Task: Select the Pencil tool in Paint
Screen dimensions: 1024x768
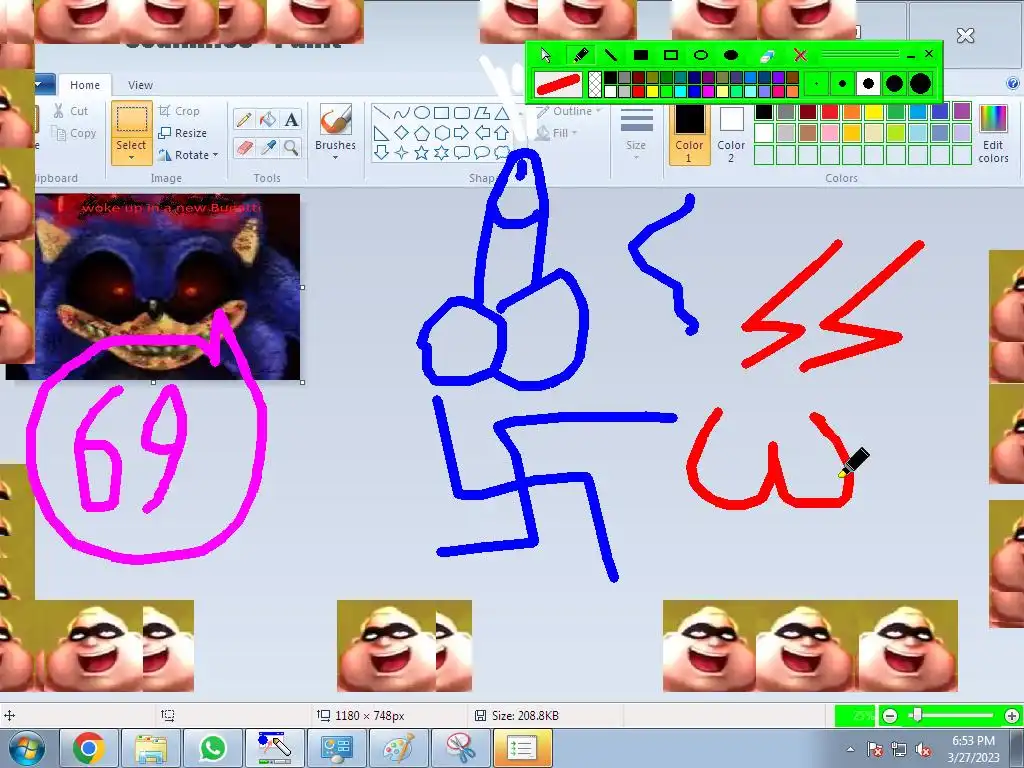Action: coord(244,120)
